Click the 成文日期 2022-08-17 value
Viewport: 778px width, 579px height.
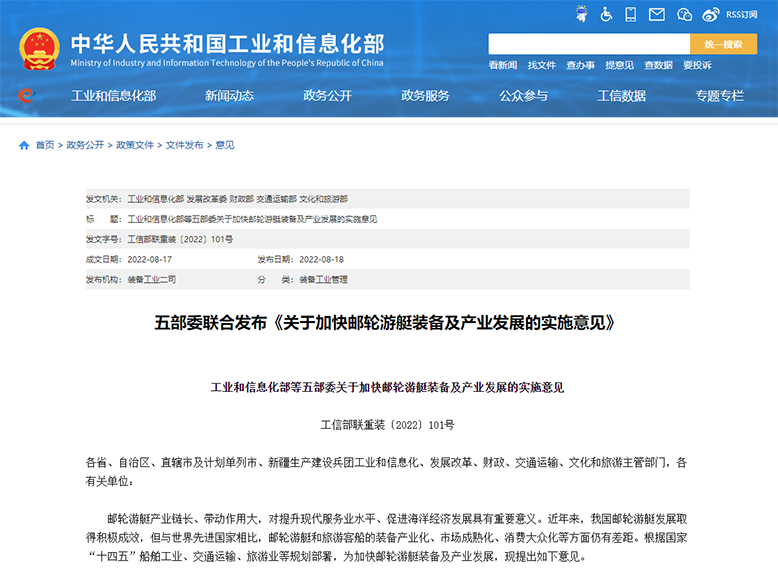(x=150, y=259)
